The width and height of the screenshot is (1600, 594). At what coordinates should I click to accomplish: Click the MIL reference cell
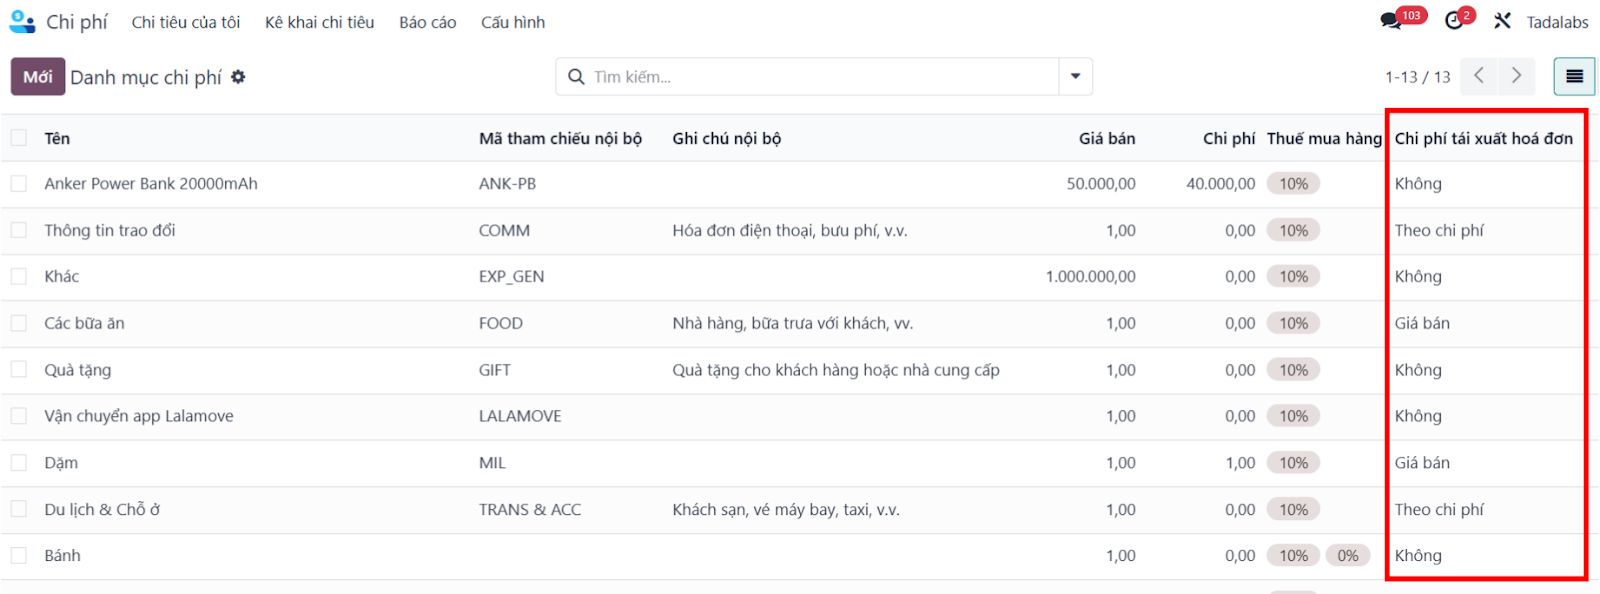[x=492, y=463]
